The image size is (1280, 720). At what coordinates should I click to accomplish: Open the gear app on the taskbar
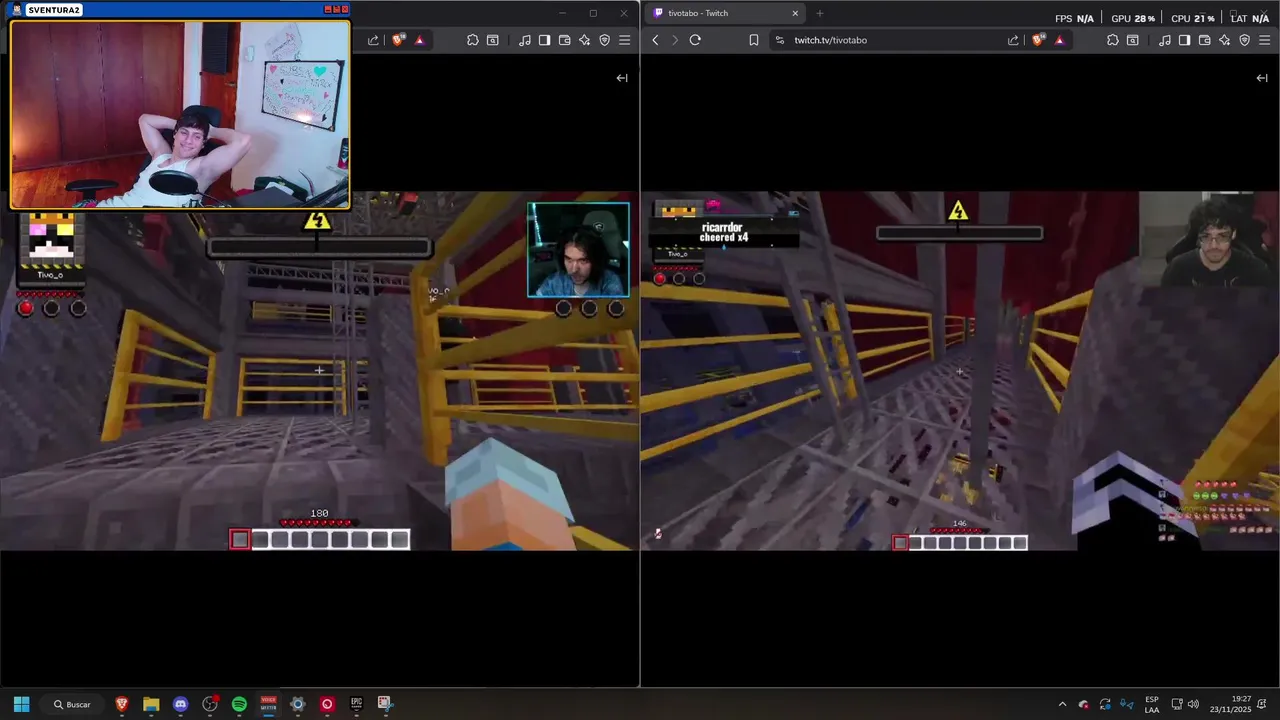tap(297, 704)
